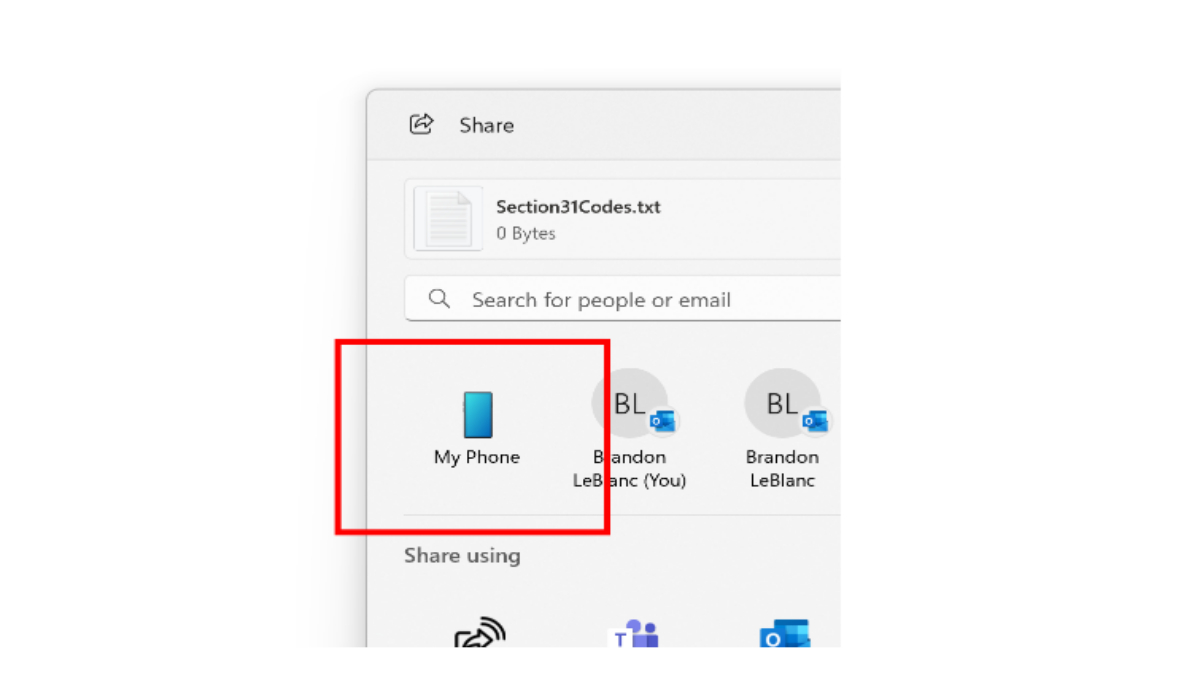The width and height of the screenshot is (1200, 675).
Task: Click the 0 Bytes file size text
Action: click(526, 233)
